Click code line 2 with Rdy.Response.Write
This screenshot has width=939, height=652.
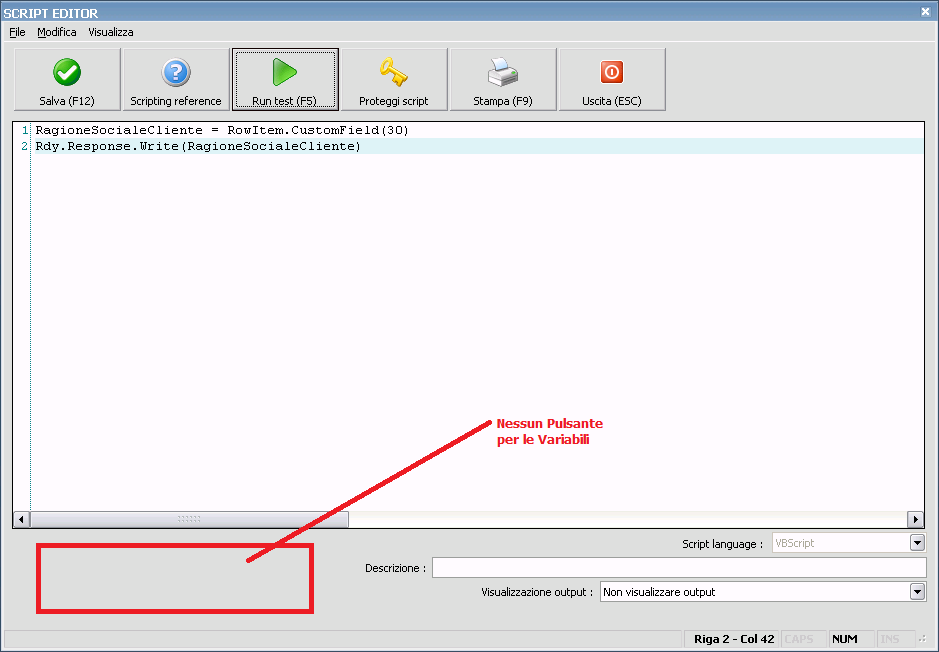[x=198, y=146]
